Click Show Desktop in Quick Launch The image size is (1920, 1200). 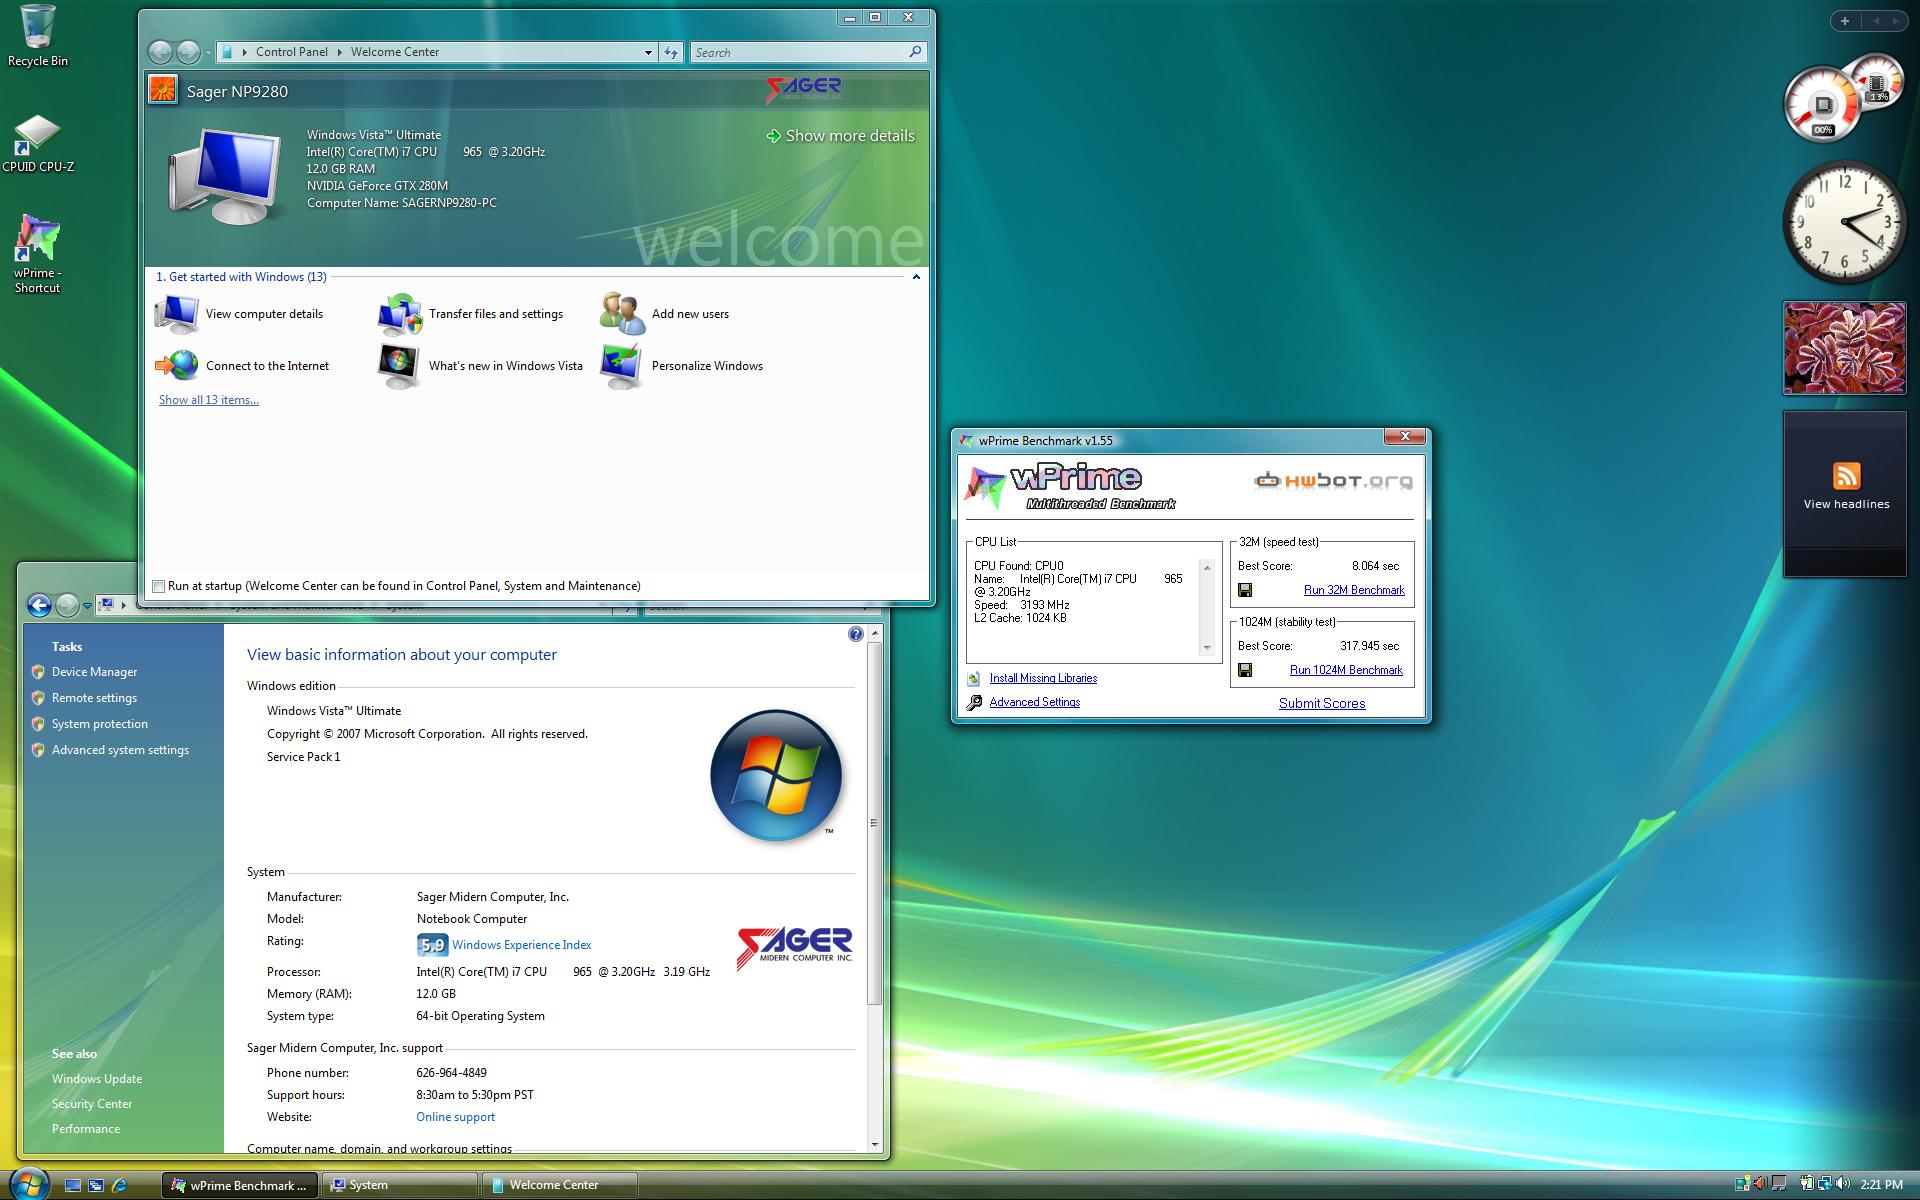pyautogui.click(x=73, y=1185)
